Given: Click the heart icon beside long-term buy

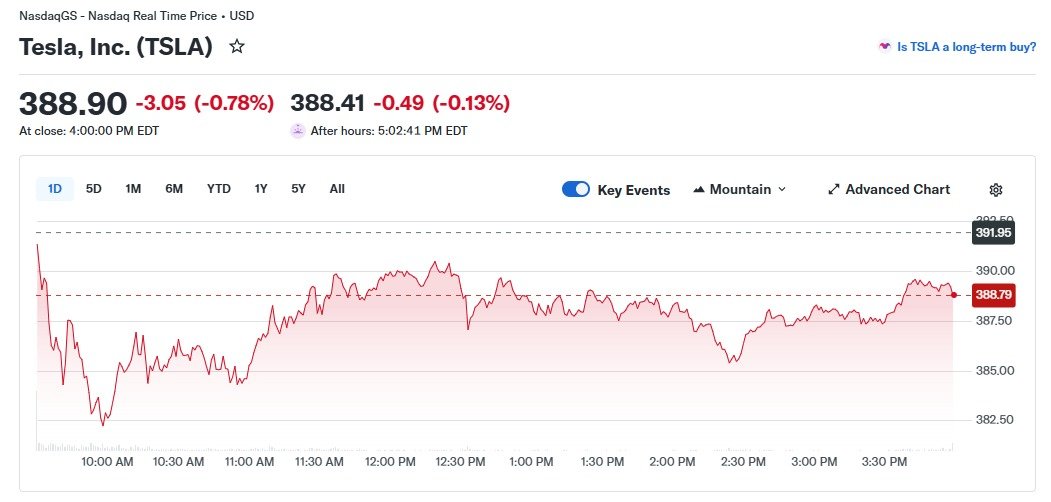Looking at the screenshot, I should coord(885,47).
